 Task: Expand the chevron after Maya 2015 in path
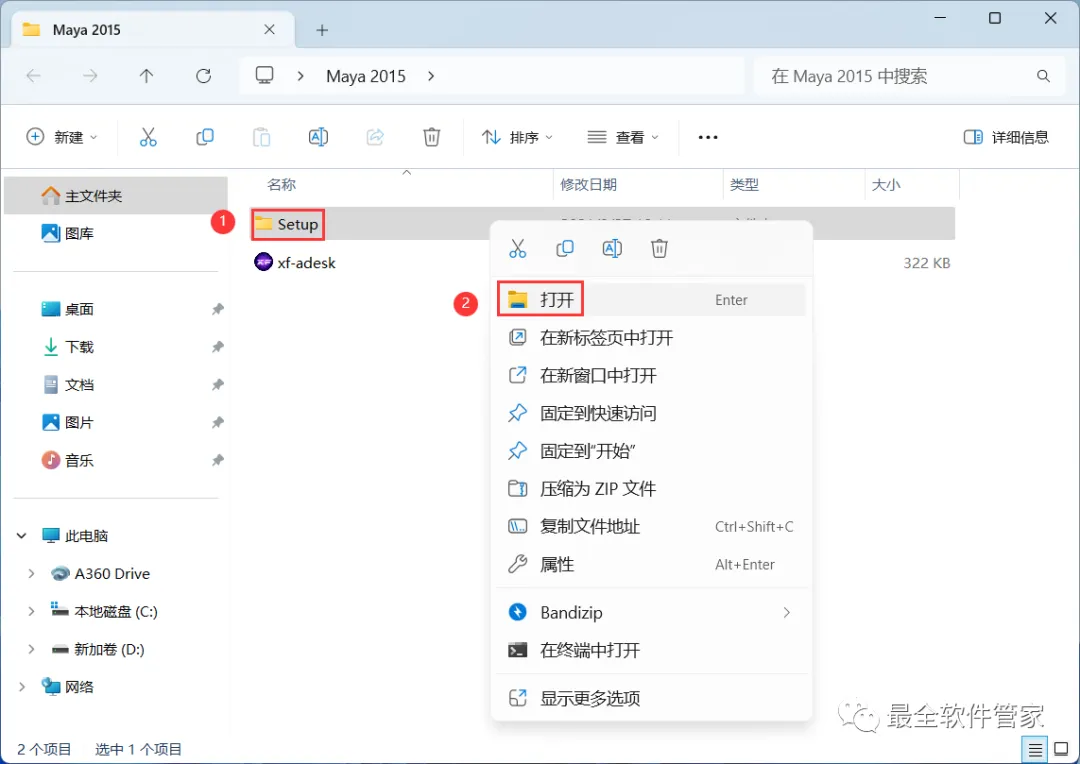(431, 76)
